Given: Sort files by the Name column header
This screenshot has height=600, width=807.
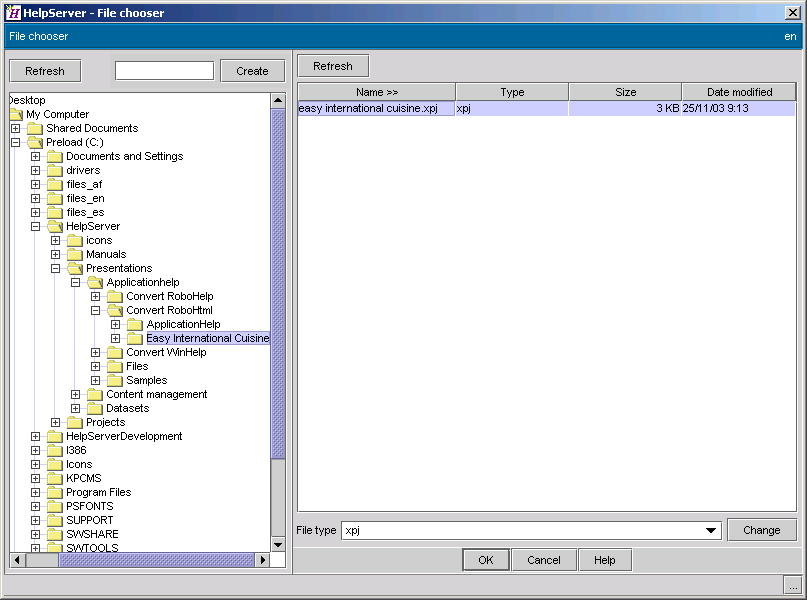Looking at the screenshot, I should (377, 92).
